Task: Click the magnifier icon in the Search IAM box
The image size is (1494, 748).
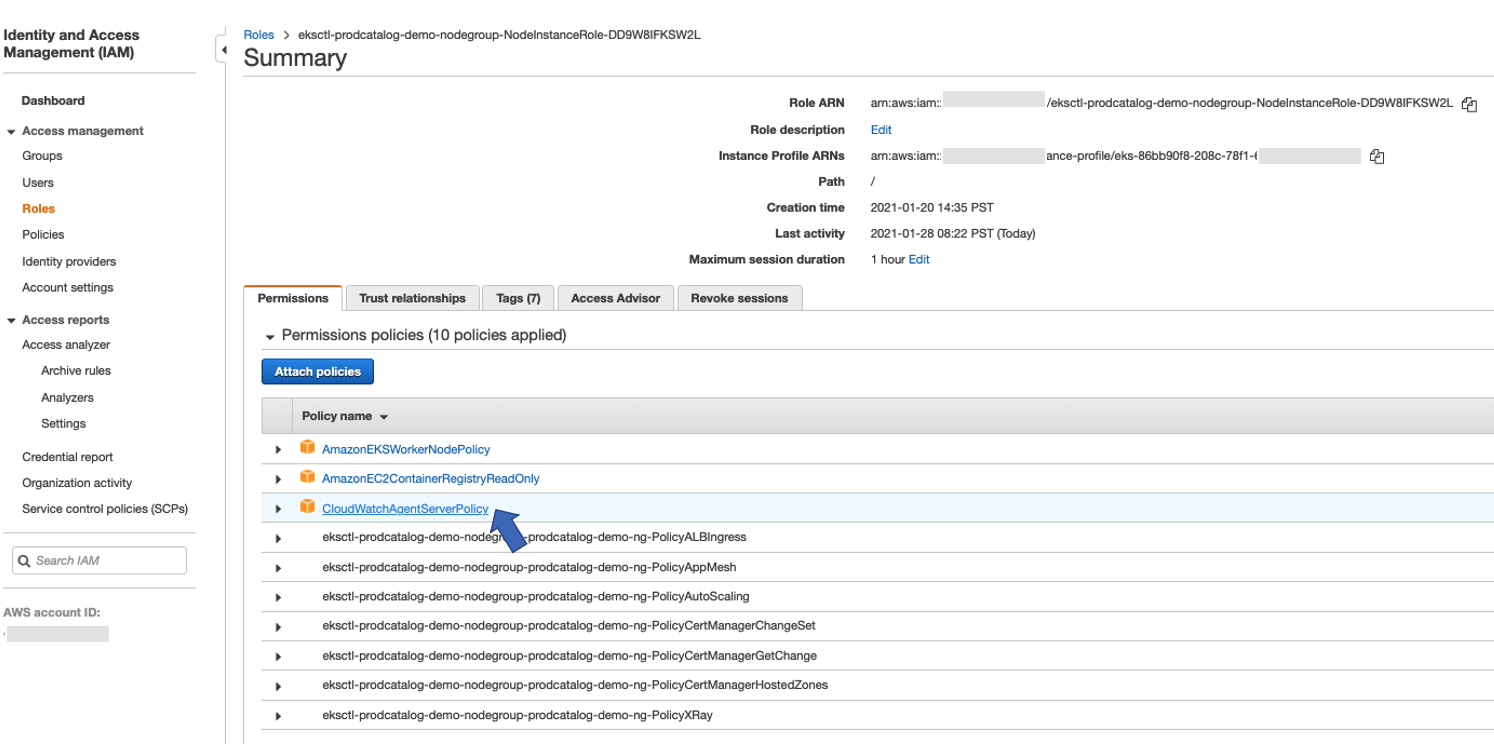Action: coord(25,561)
